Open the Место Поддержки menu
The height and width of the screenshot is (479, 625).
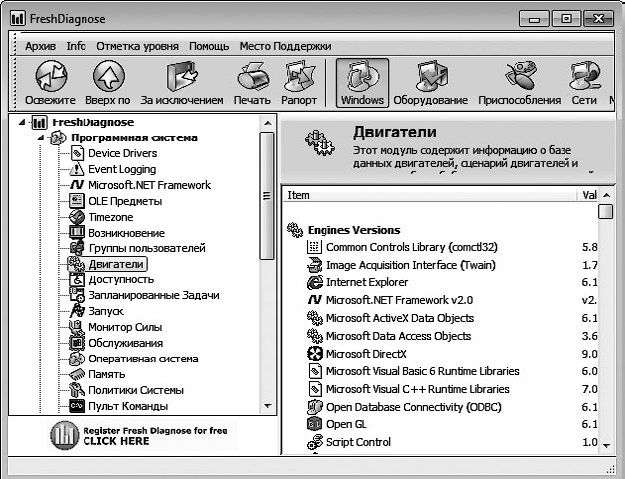(285, 46)
